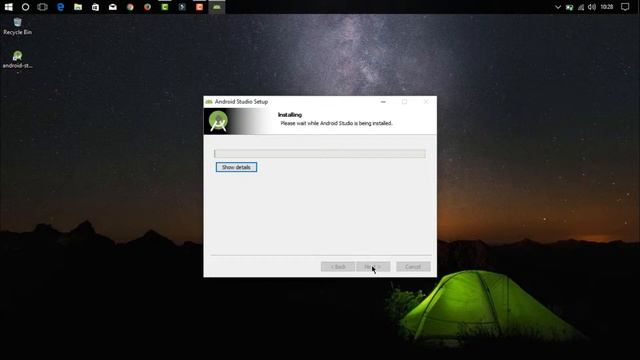This screenshot has height=360, width=640.
Task: Click the 'Installing' heading text
Action: [290, 115]
